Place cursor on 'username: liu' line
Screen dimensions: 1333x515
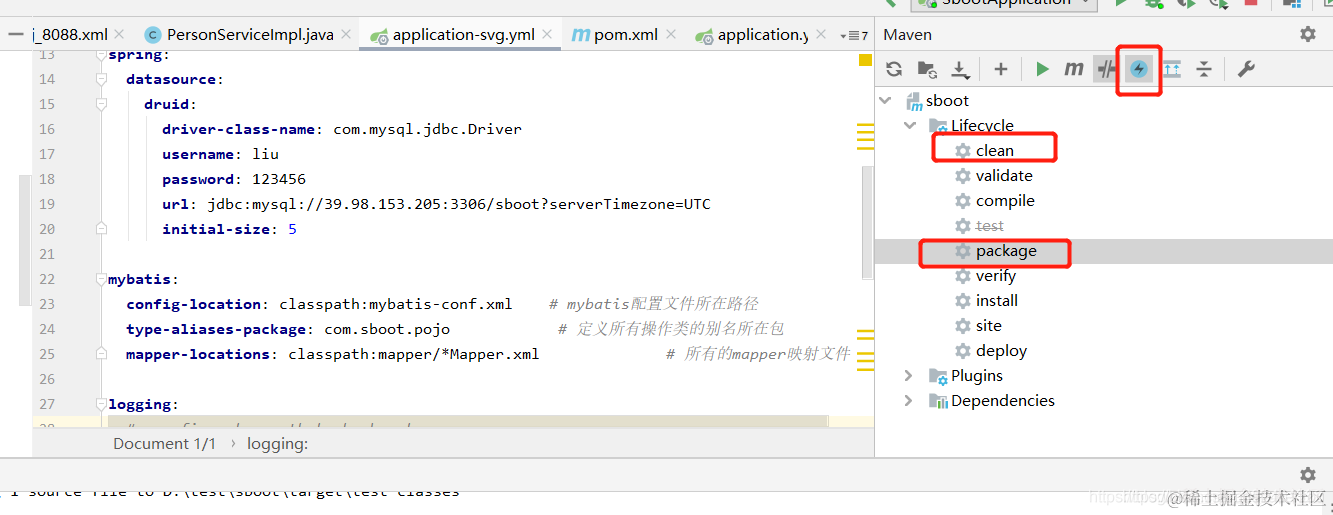click(x=220, y=154)
